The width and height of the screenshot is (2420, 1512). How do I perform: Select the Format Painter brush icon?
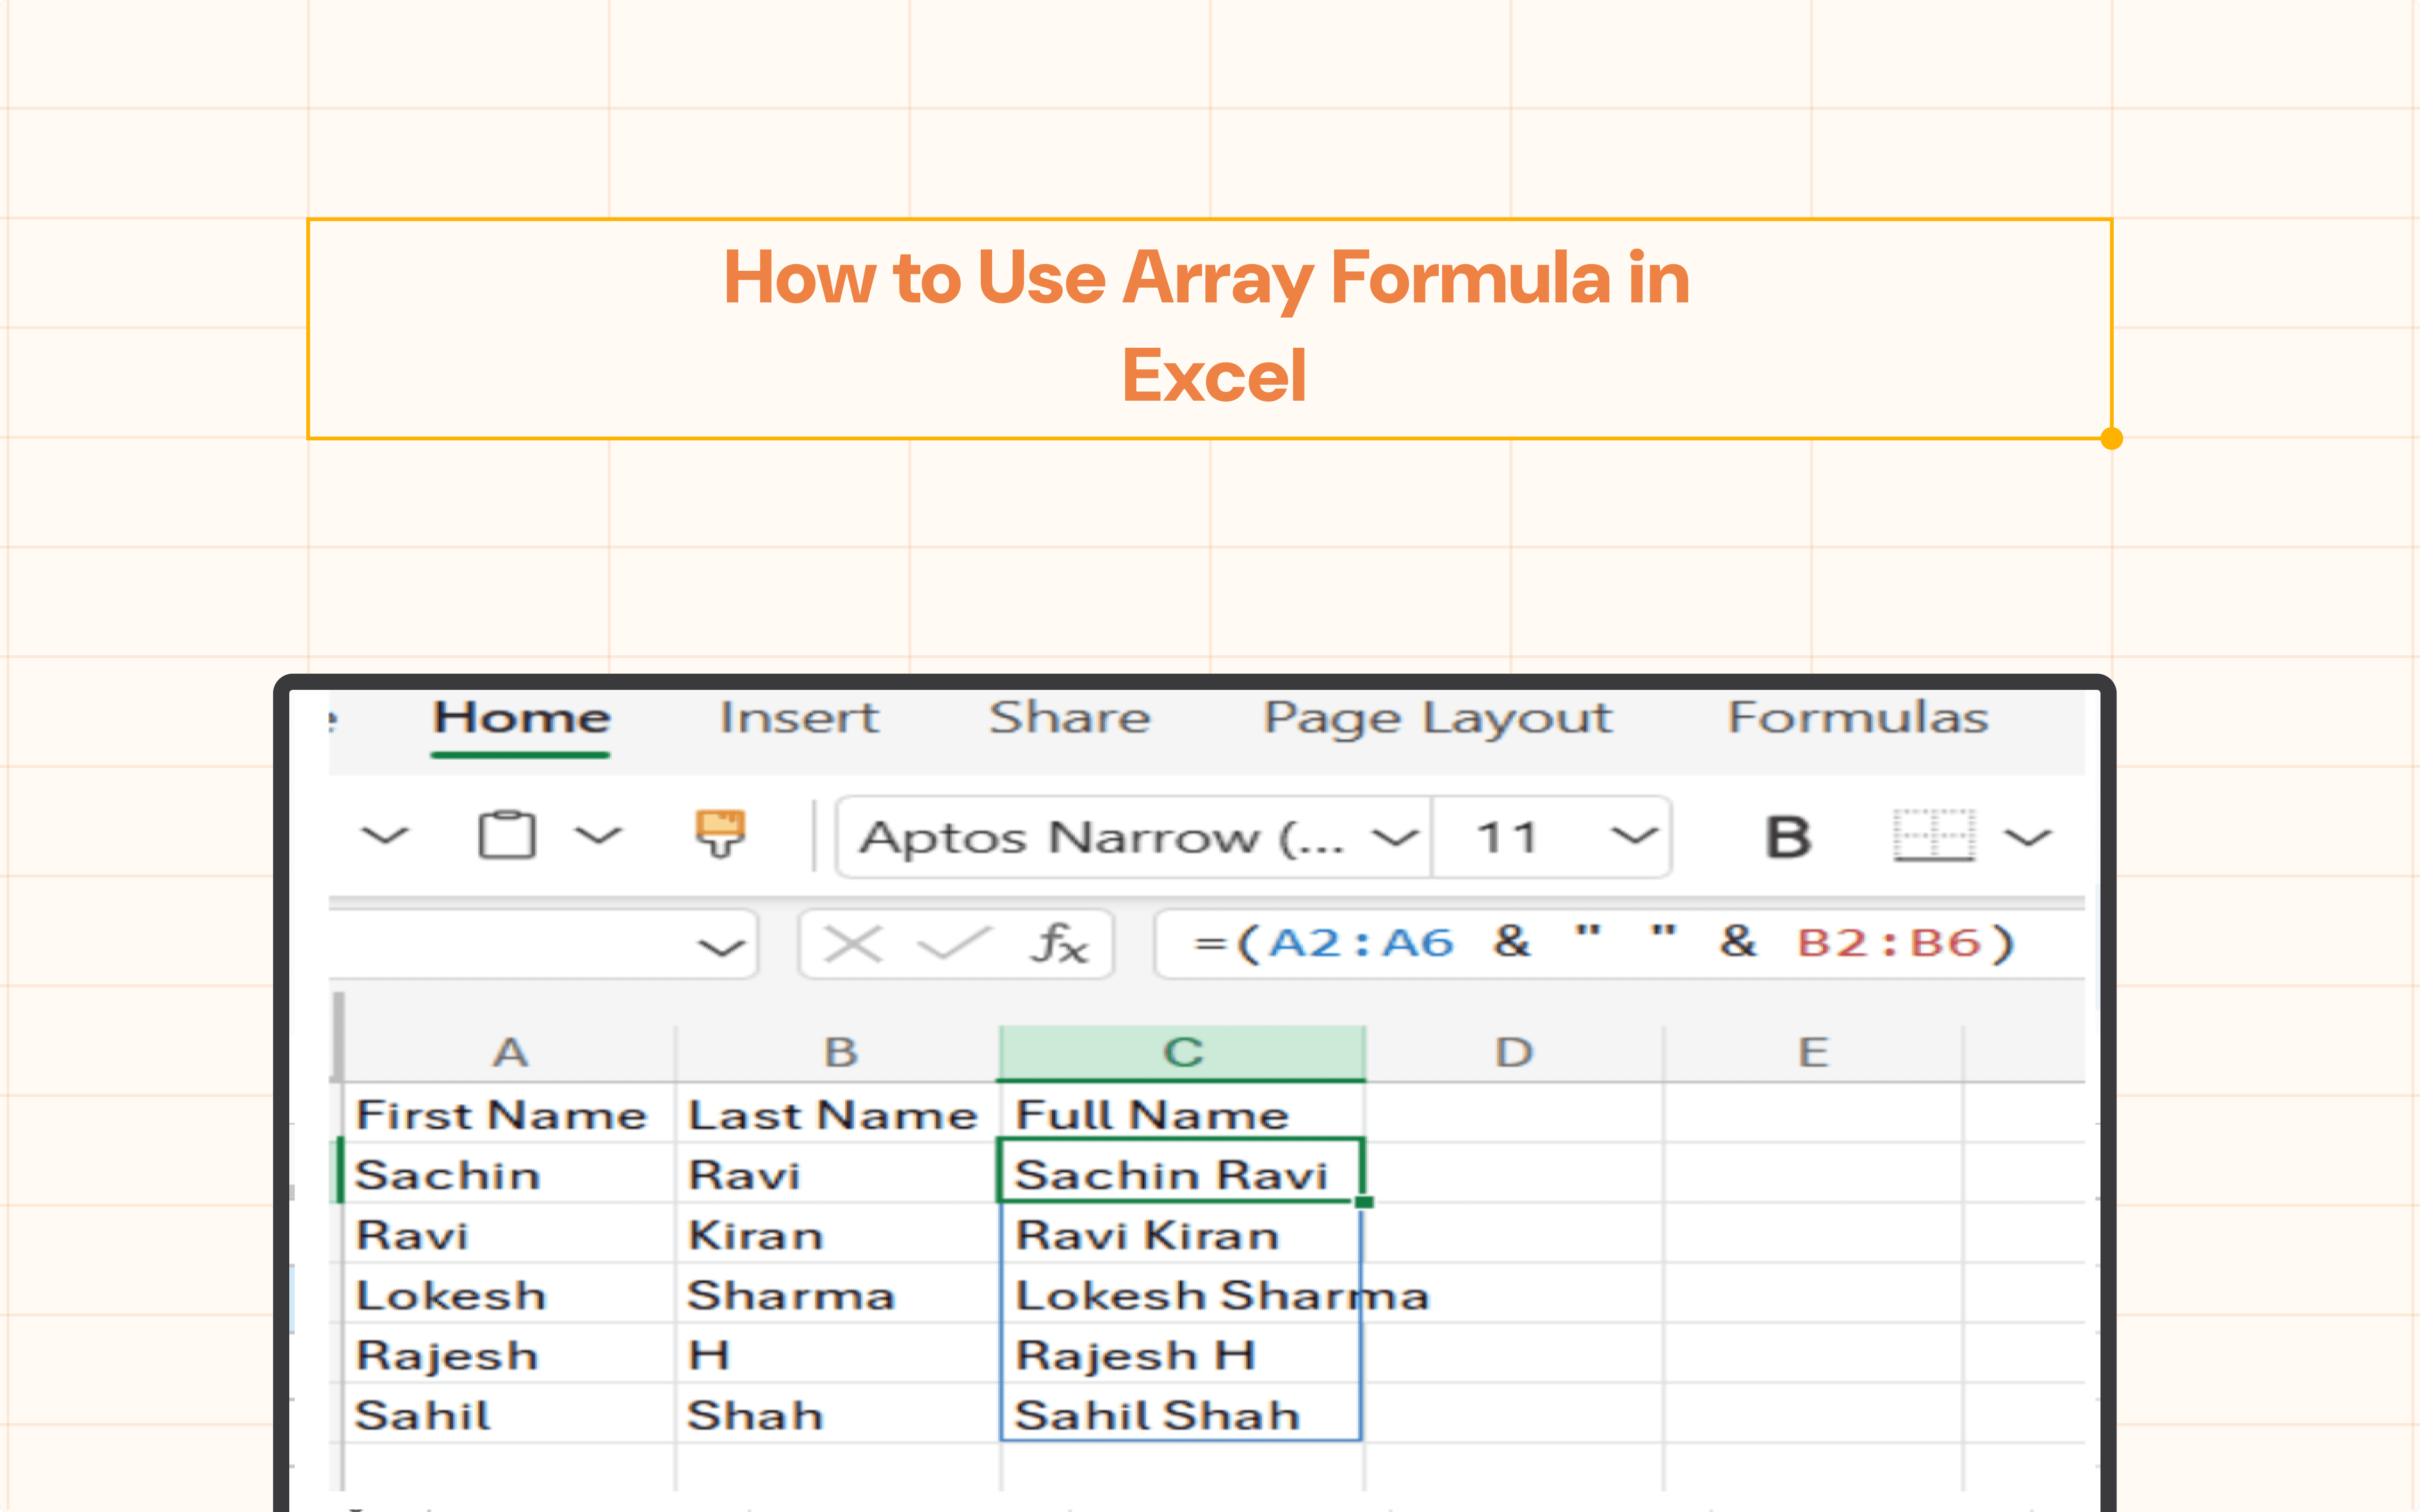point(720,835)
